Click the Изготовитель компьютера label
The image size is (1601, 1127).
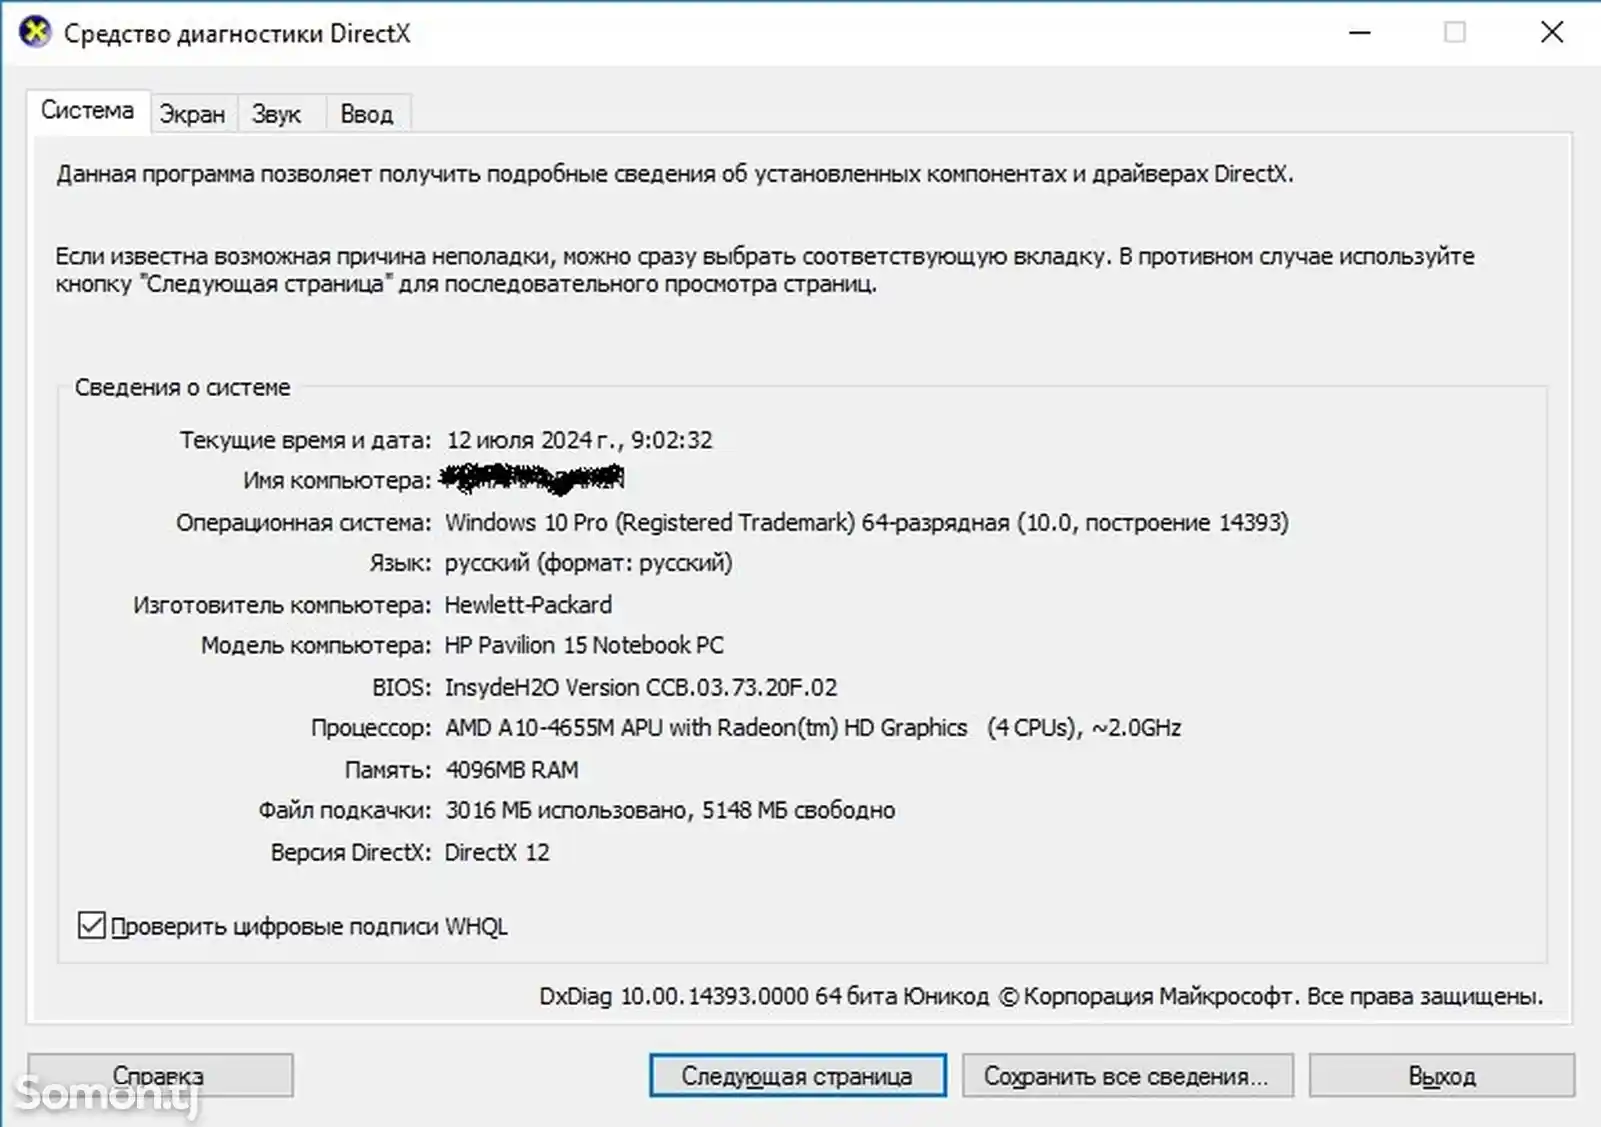pos(282,605)
